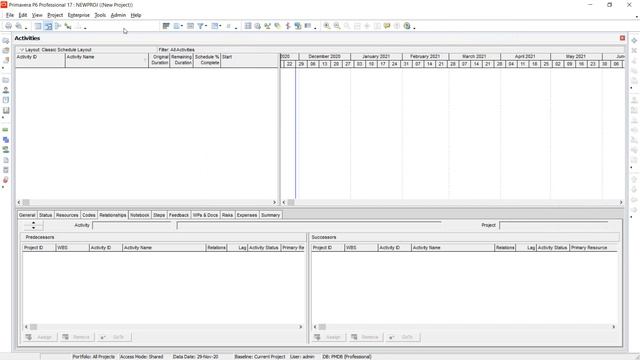Screen dimensions: 640x360
Task: Open the Project menu
Action: (x=55, y=15)
